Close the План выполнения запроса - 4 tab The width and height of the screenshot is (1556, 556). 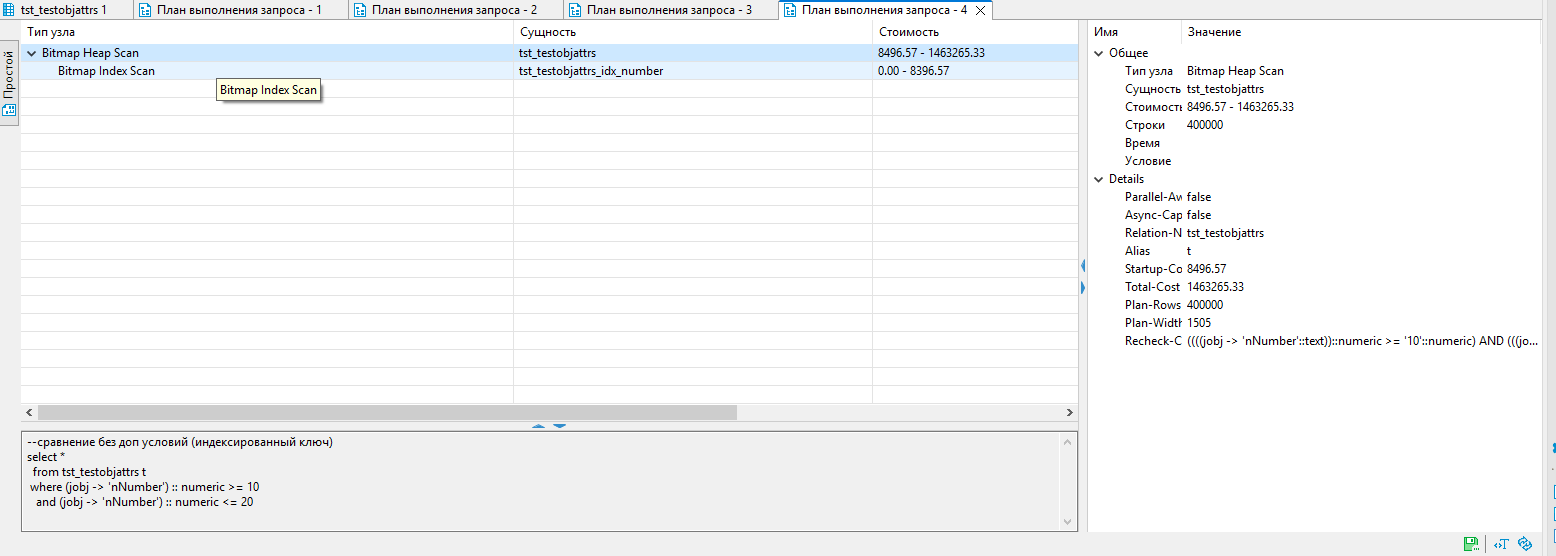[980, 10]
